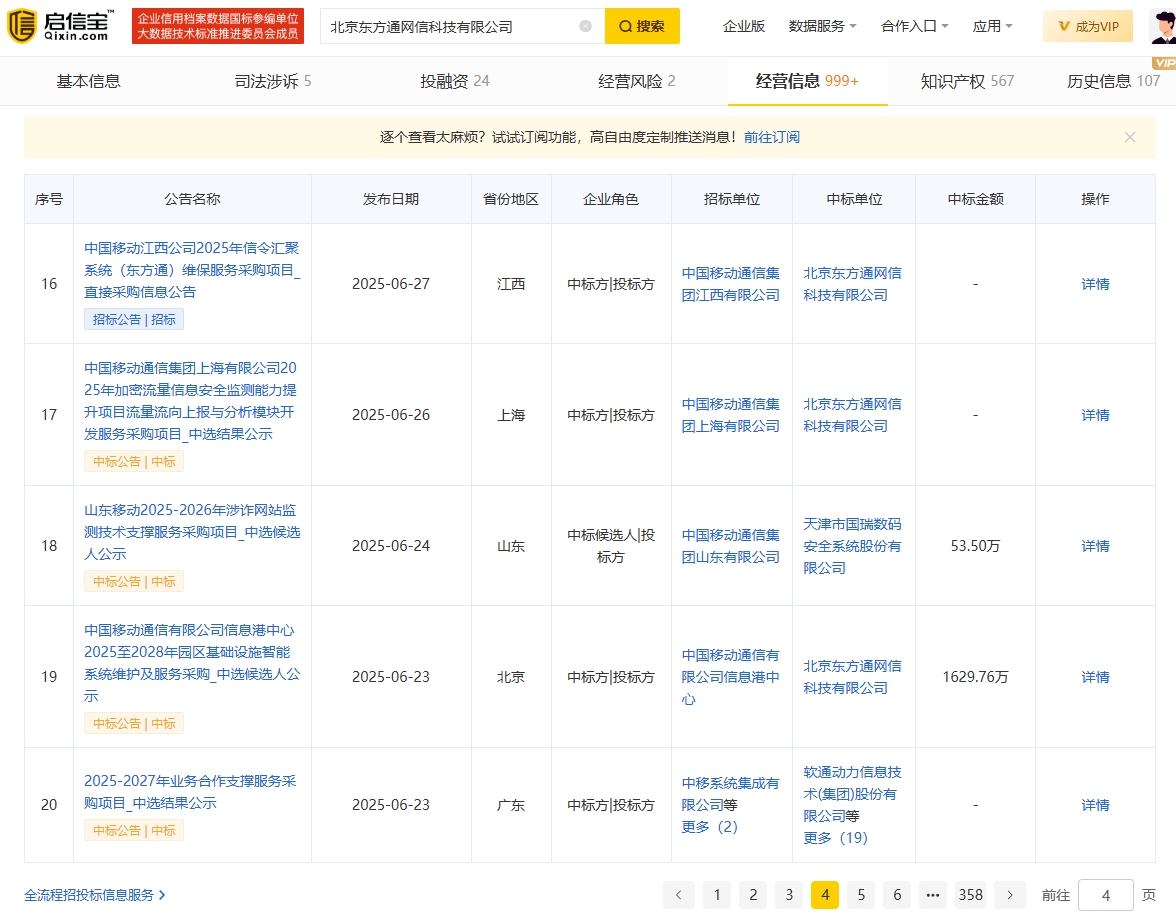Switch to the 司法涉诉 tab
Viewport: 1176px width, 921px height.
272,81
